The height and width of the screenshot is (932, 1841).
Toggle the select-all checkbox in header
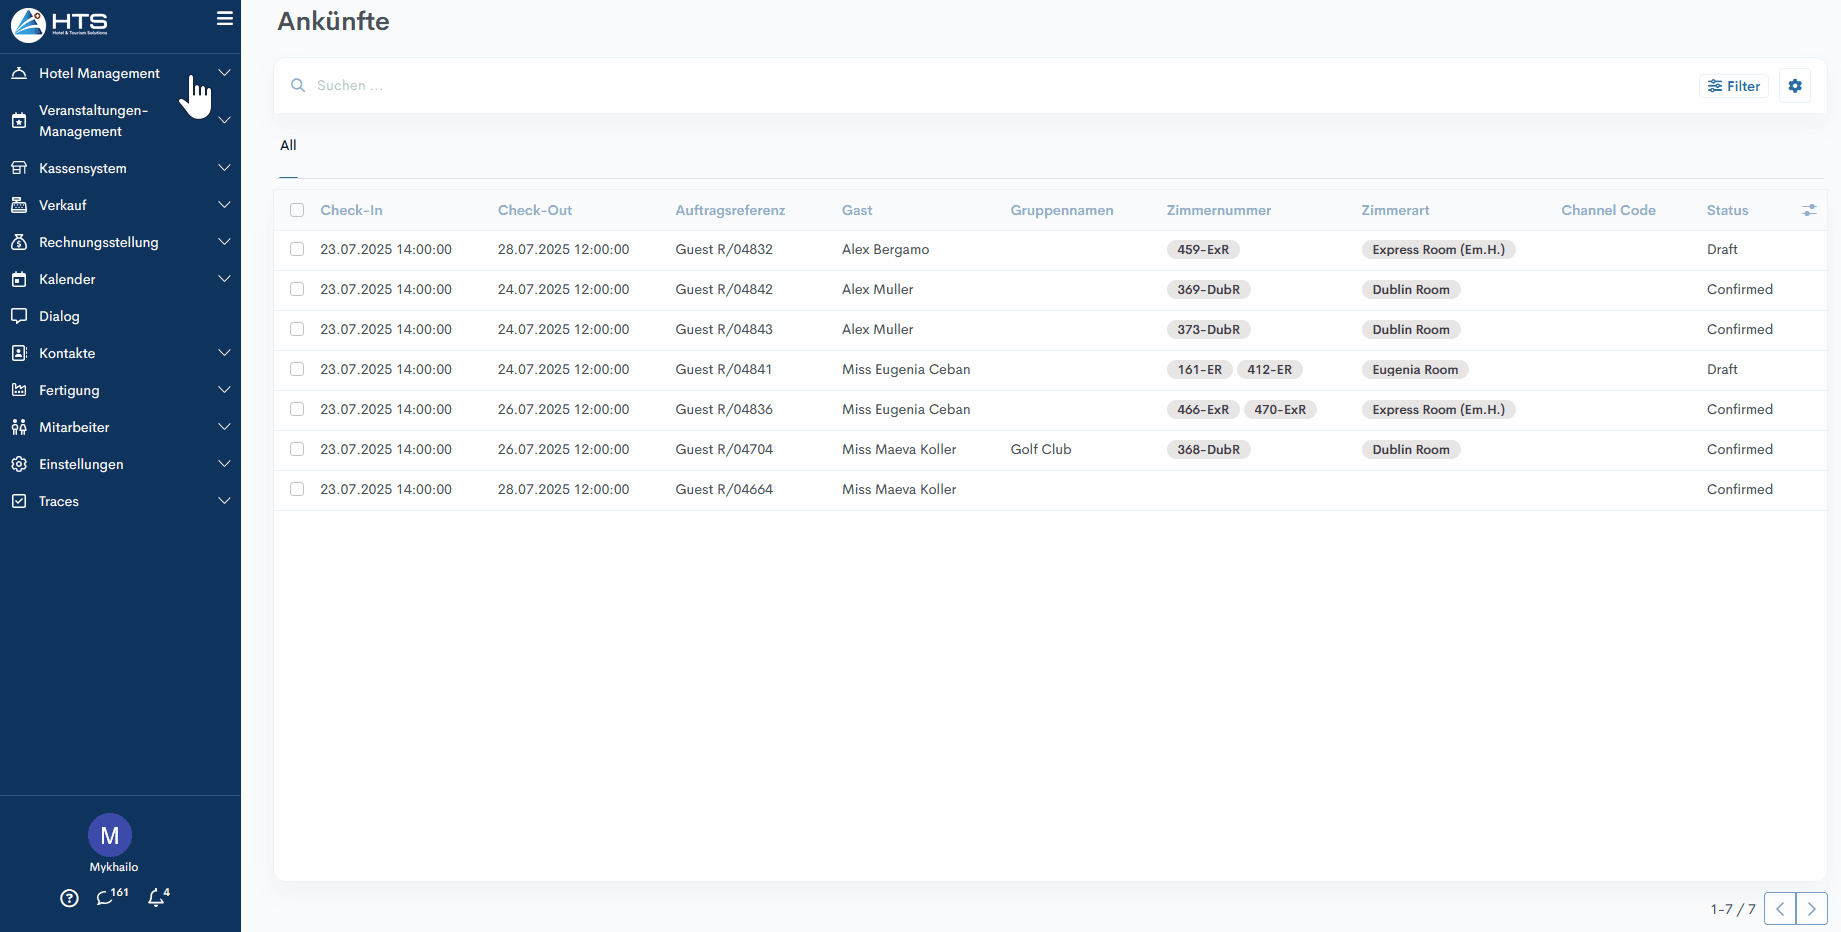click(x=297, y=210)
